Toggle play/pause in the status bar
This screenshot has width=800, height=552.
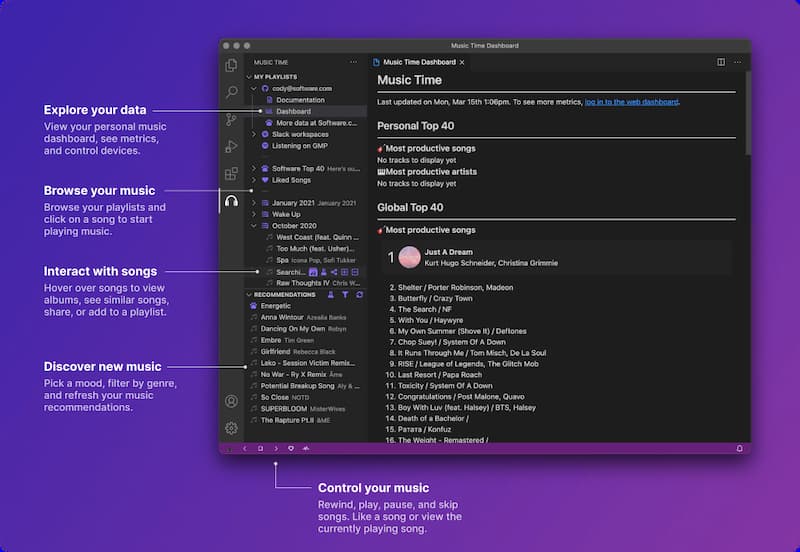(260, 448)
